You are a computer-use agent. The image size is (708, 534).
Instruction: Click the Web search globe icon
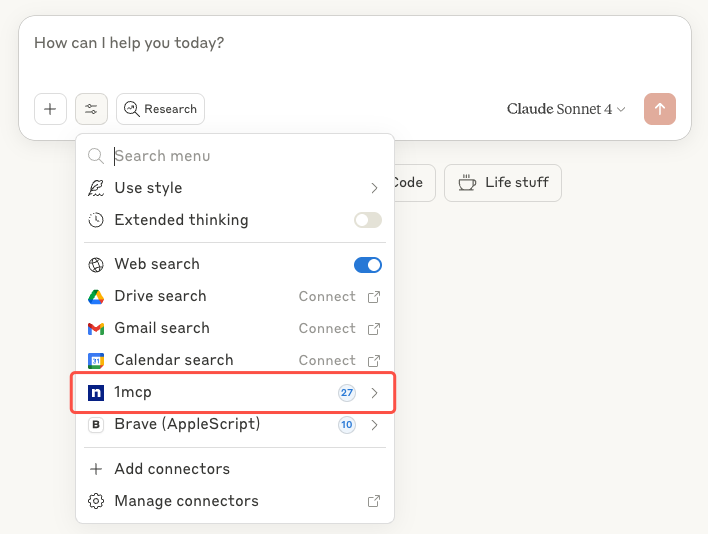tap(96, 265)
